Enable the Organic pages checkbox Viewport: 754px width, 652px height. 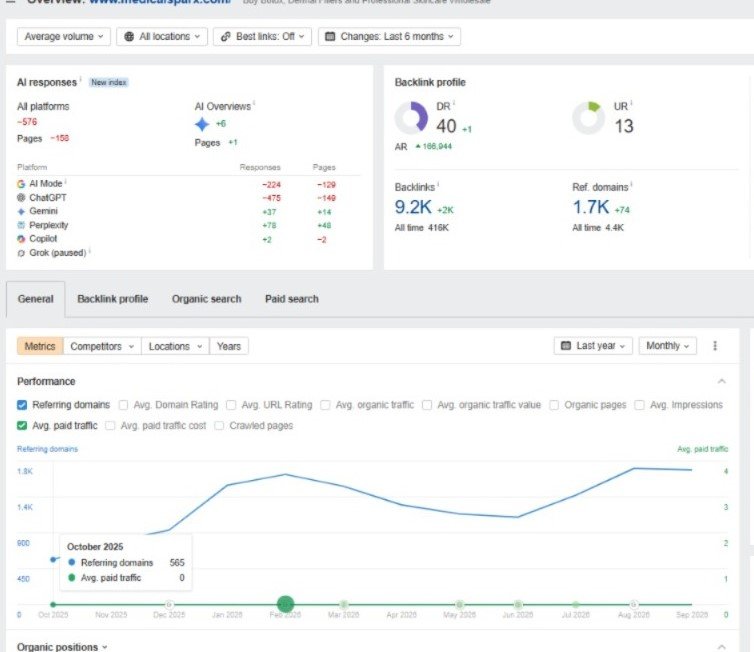coord(554,405)
